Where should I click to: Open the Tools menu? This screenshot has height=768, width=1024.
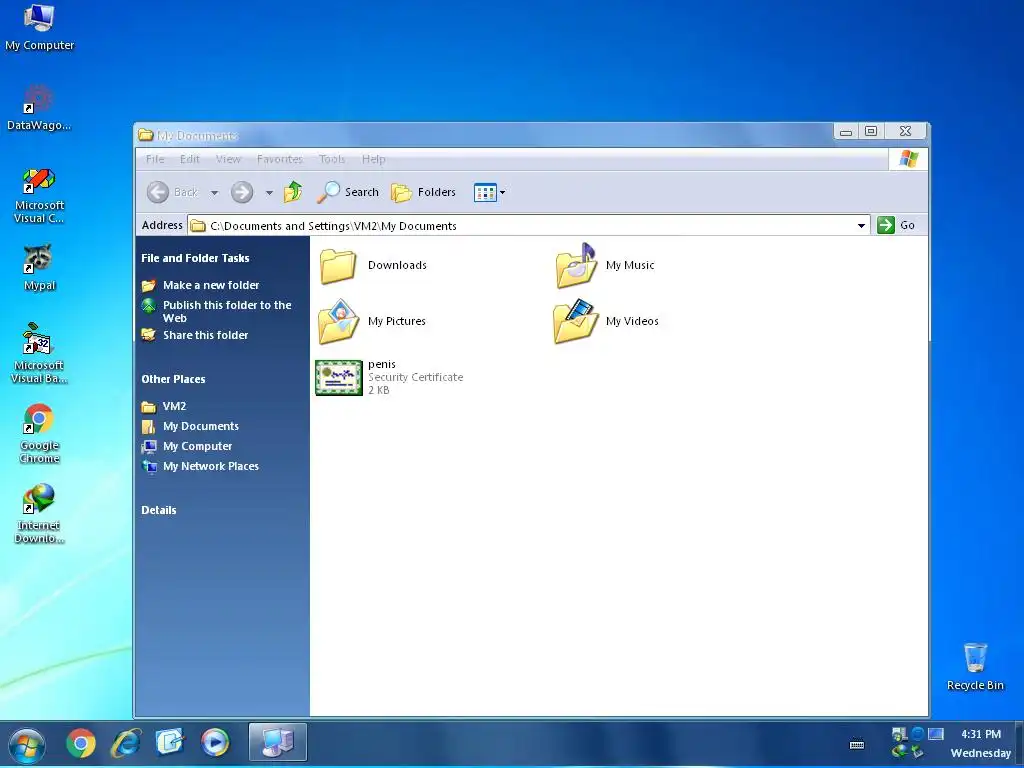coord(332,159)
